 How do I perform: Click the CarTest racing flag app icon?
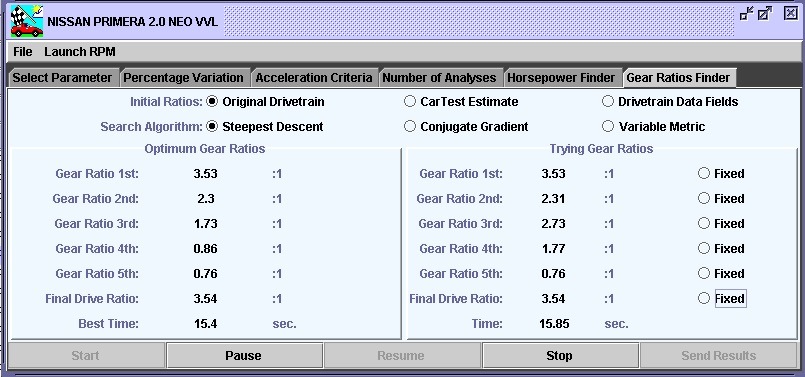27,21
